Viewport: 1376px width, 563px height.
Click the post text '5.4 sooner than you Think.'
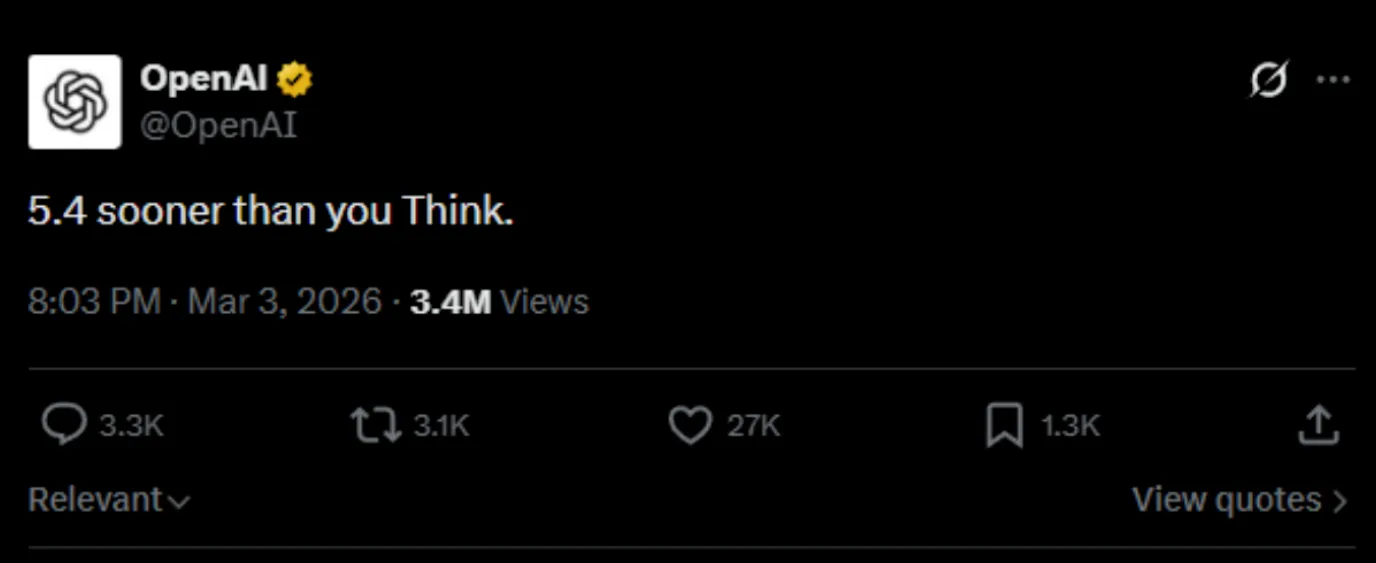coord(270,212)
